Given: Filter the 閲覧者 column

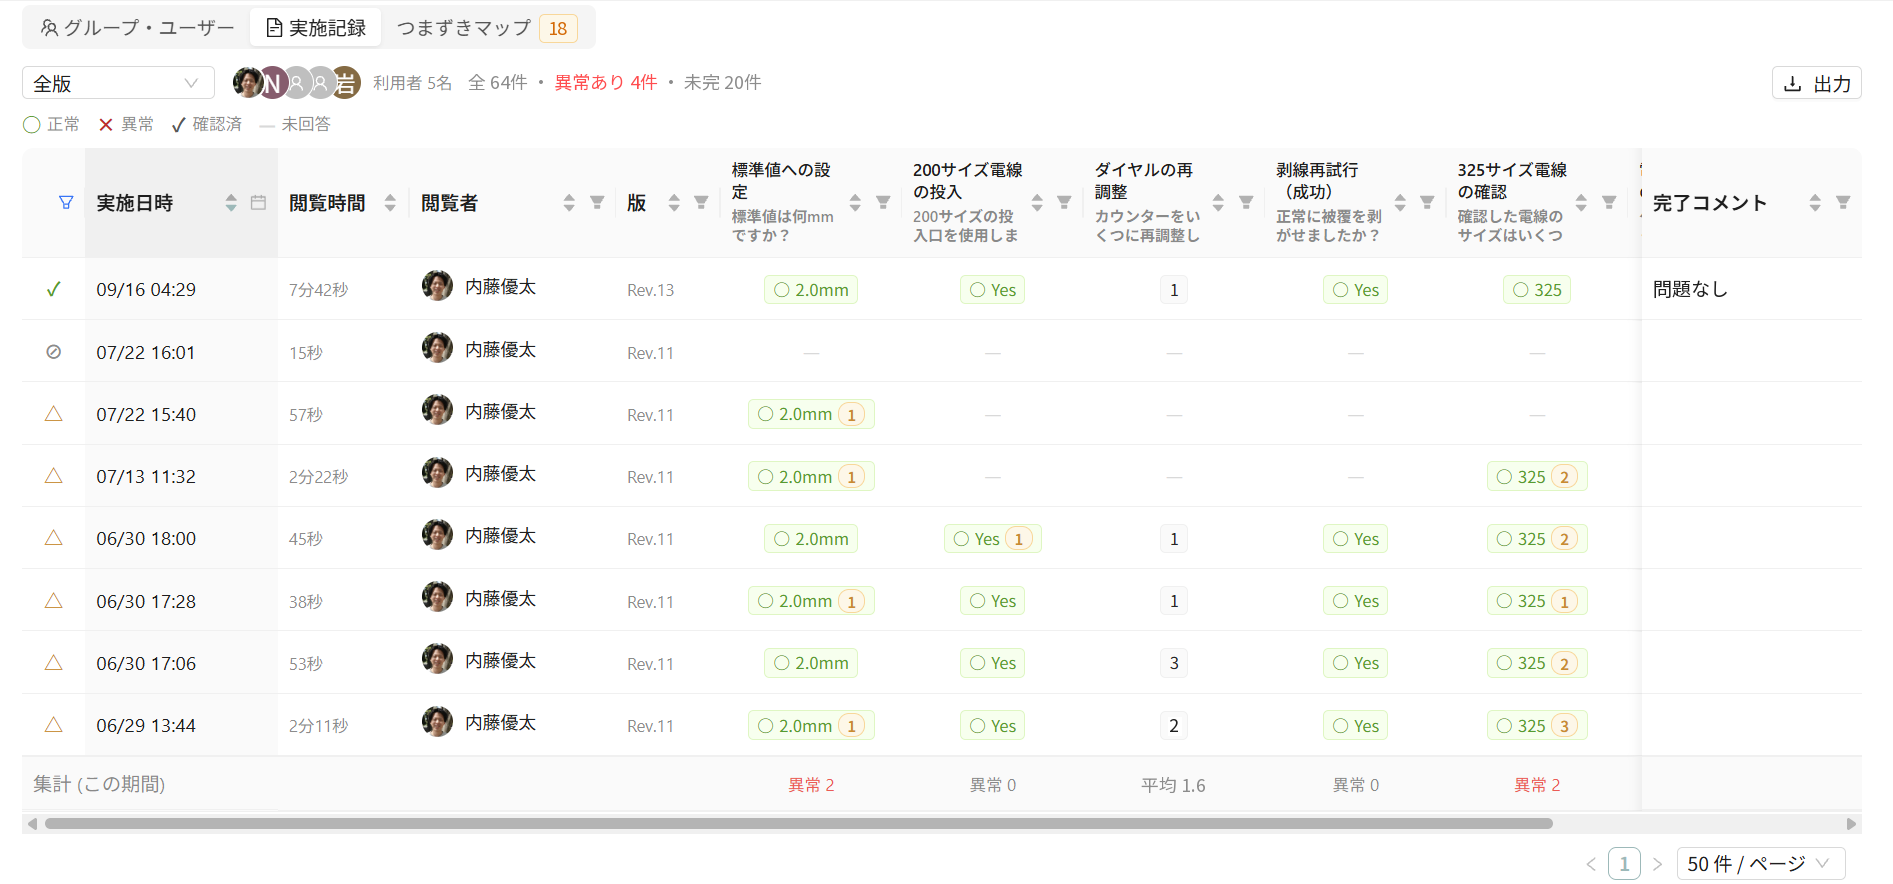Looking at the screenshot, I should click(597, 203).
